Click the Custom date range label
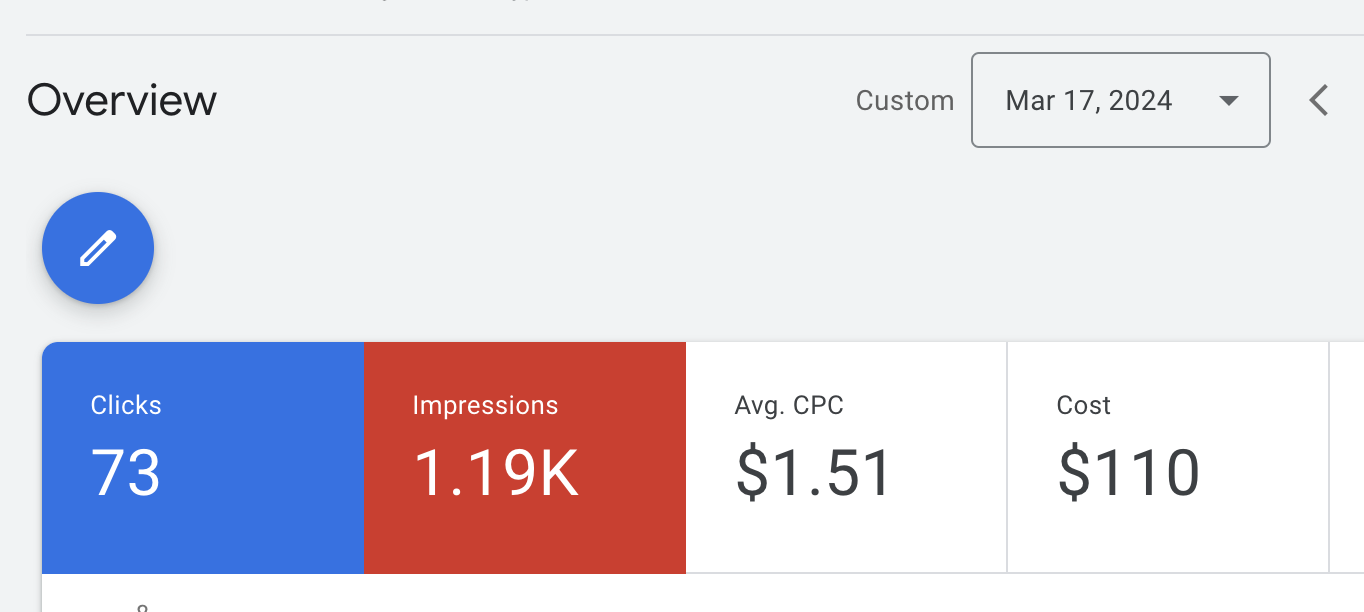 pyautogui.click(x=904, y=101)
